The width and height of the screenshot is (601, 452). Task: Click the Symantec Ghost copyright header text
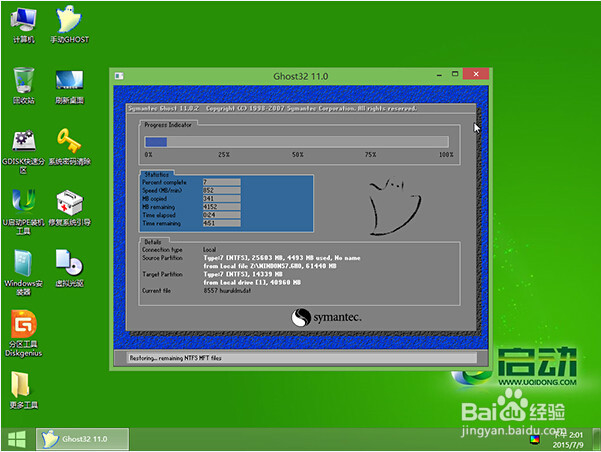[272, 108]
